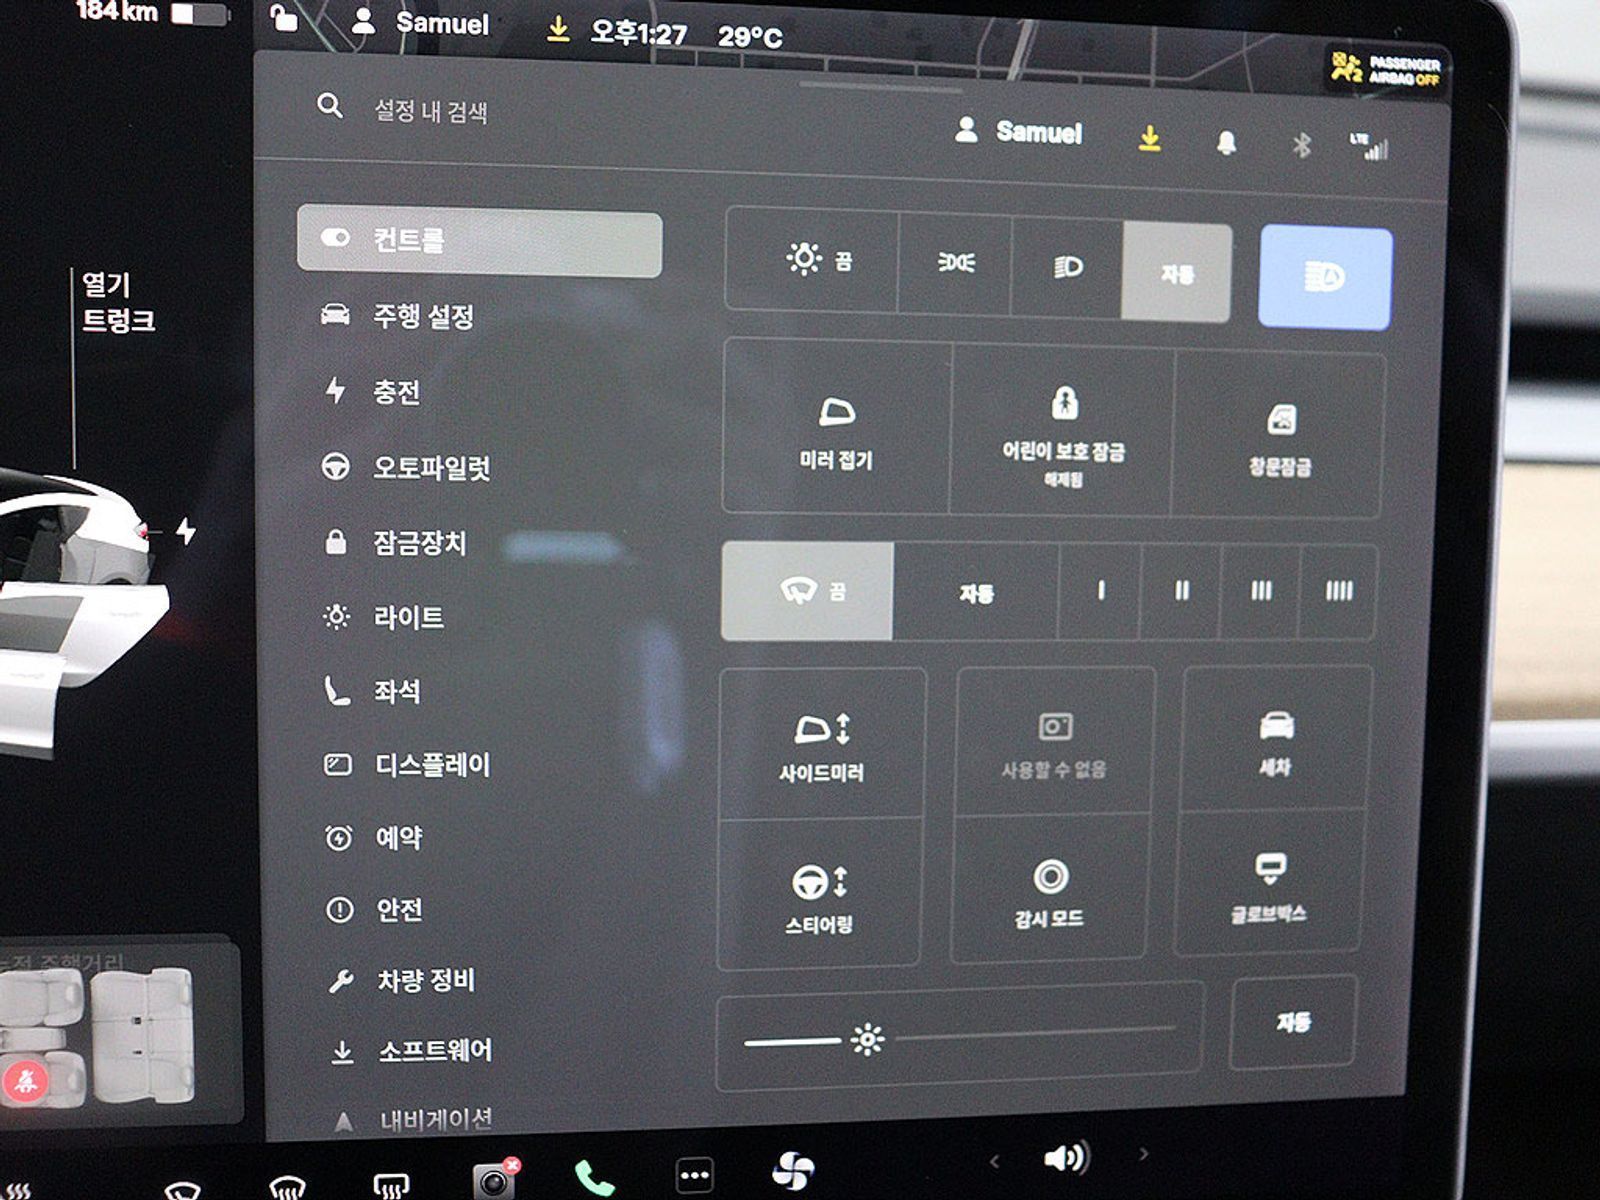
Task: Open the more apps dots icon
Action: click(694, 1174)
